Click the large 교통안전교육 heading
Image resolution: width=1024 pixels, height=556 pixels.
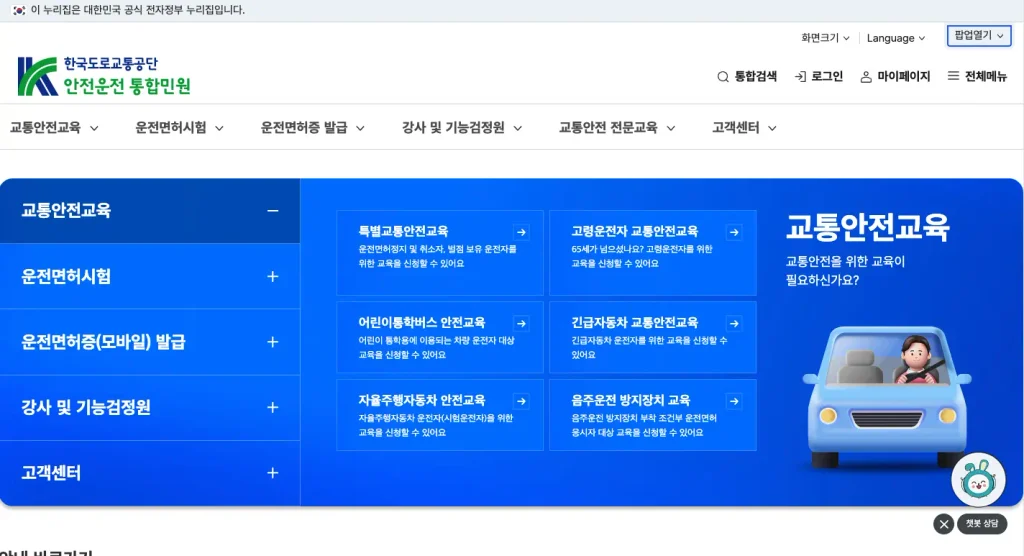[867, 227]
